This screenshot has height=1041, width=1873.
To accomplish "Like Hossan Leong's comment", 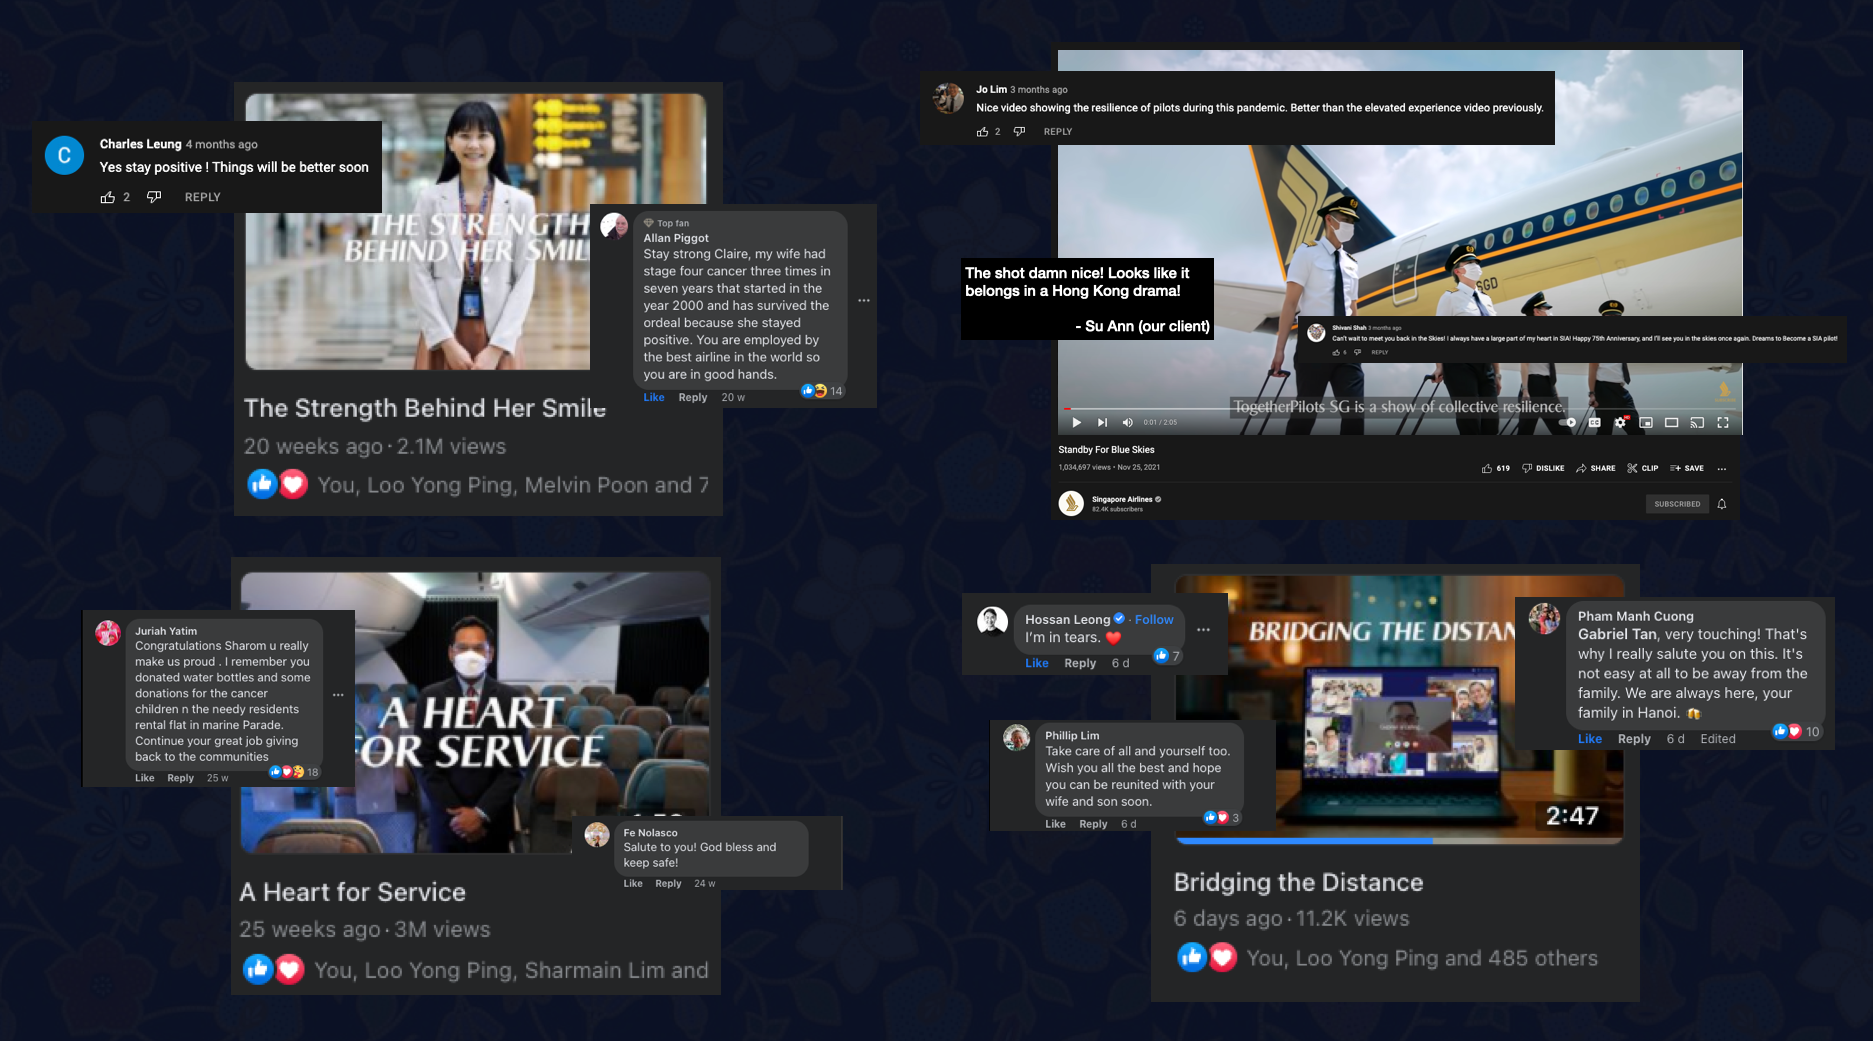I will (x=1037, y=664).
